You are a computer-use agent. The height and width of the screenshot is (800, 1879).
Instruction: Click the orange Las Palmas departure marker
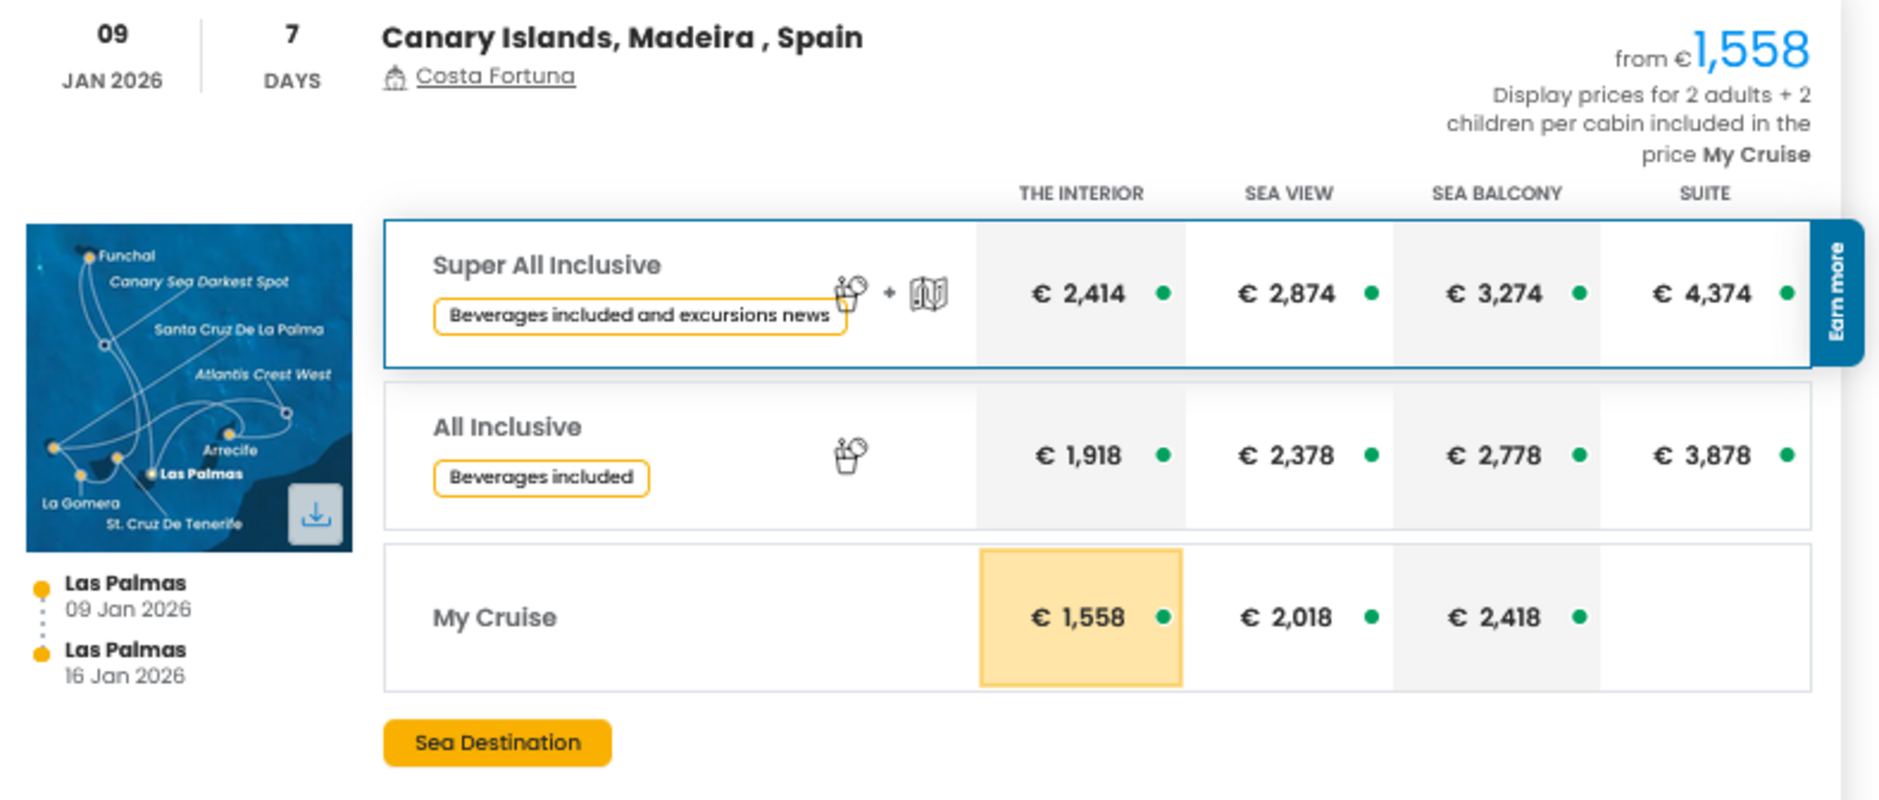(41, 589)
